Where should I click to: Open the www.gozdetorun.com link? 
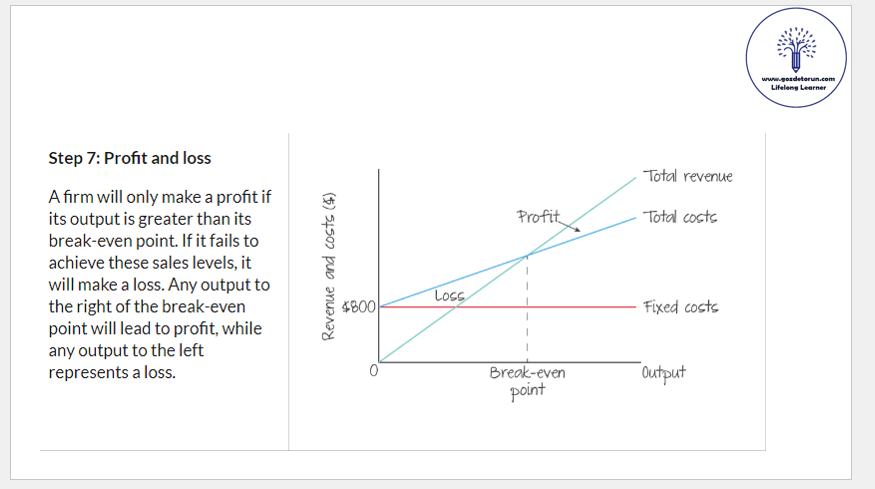tap(797, 79)
